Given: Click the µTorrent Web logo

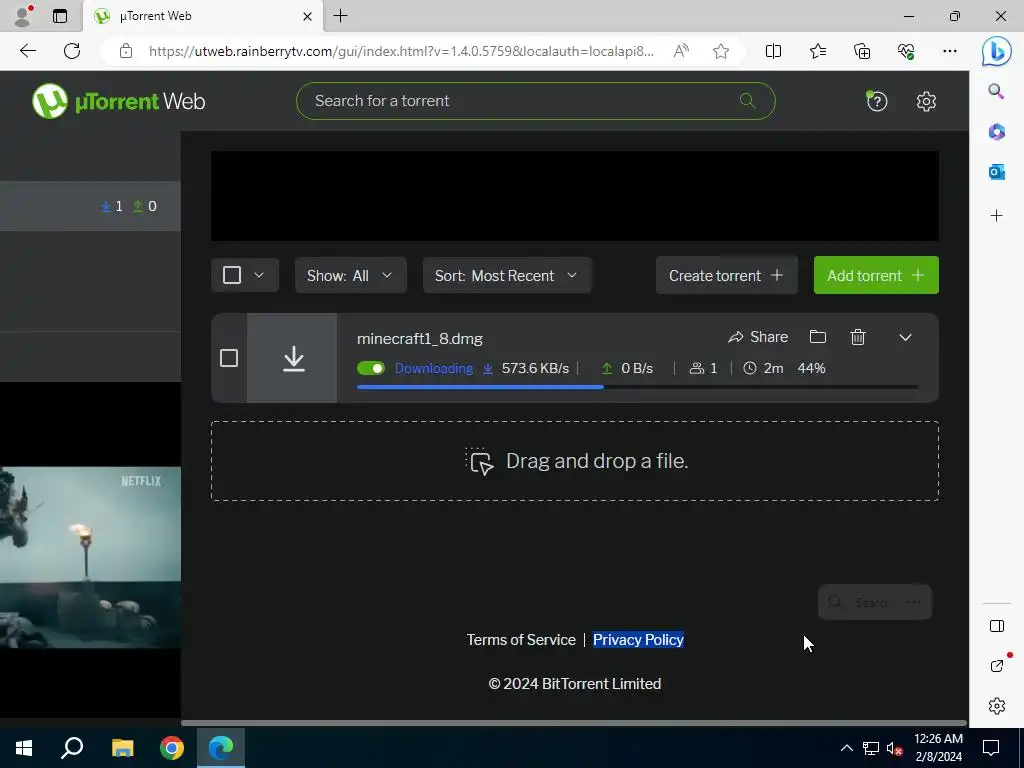Looking at the screenshot, I should (x=118, y=101).
